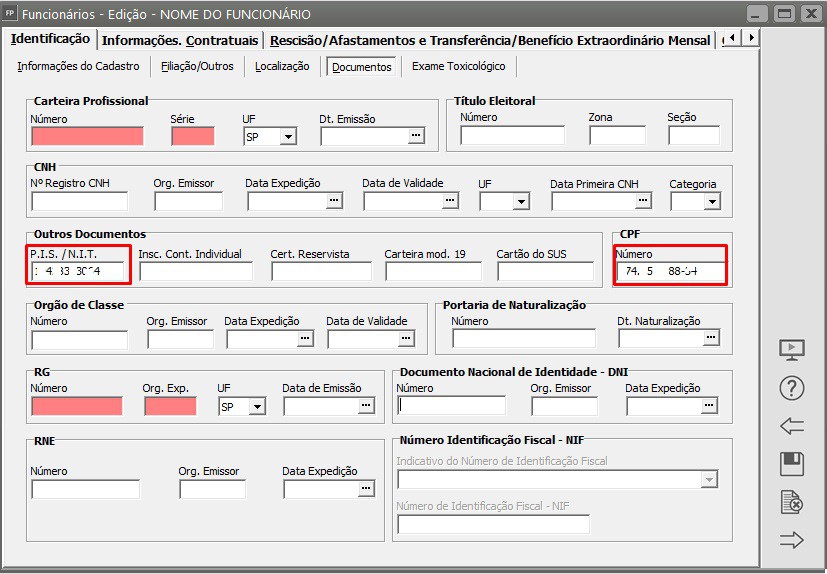Open Exame Toxicológico subtab
Image resolution: width=827 pixels, height=574 pixels.
(x=458, y=66)
